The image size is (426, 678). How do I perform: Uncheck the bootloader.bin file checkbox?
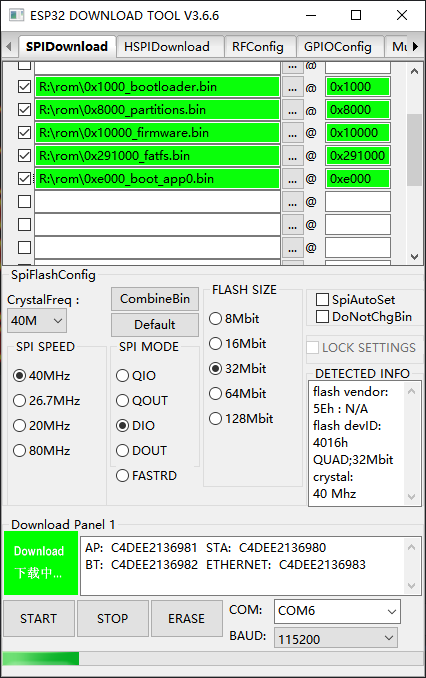24,87
